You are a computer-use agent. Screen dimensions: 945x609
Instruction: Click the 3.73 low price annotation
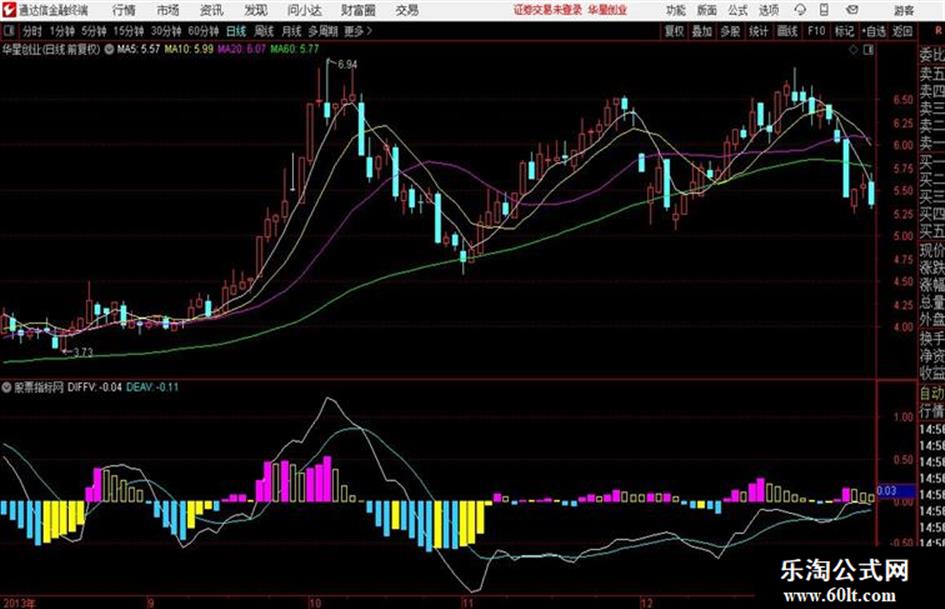[x=83, y=353]
